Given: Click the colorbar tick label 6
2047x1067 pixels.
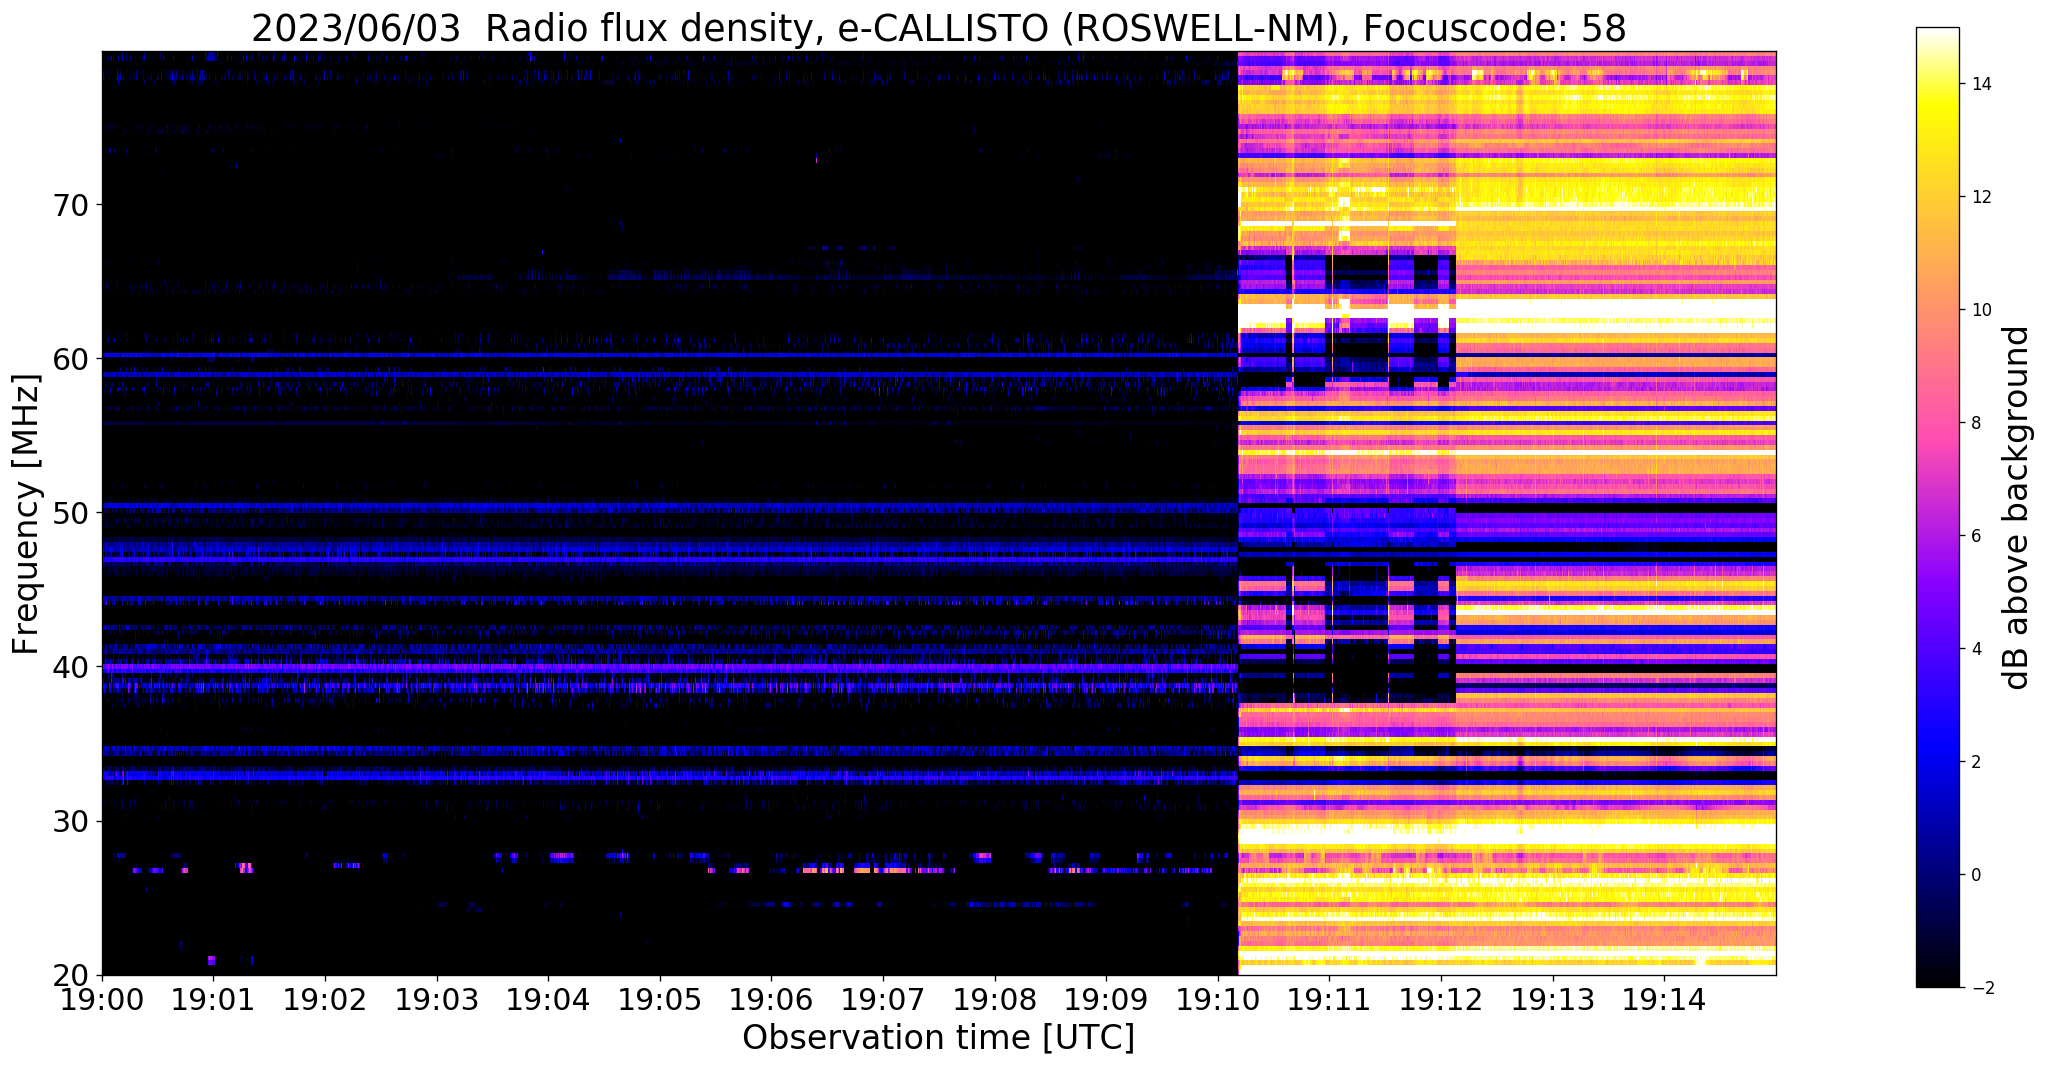Looking at the screenshot, I should (x=1975, y=536).
